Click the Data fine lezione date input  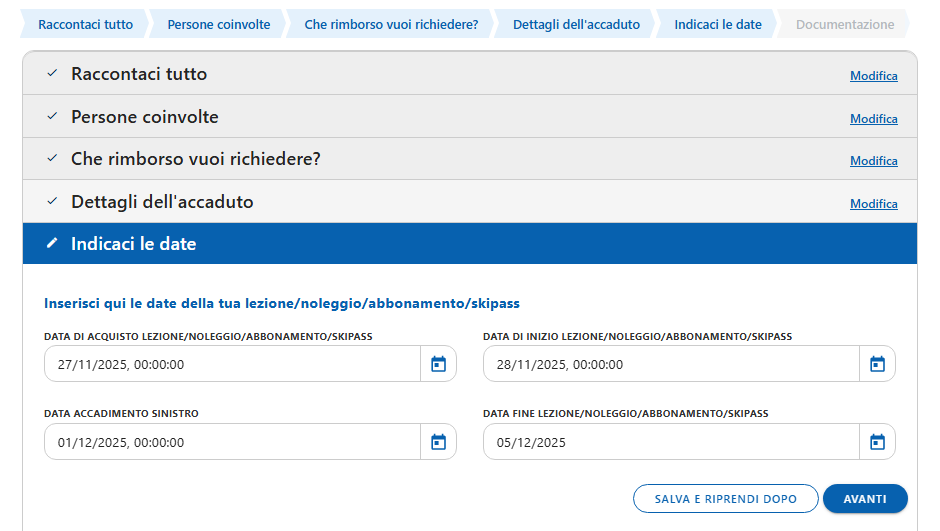670,442
